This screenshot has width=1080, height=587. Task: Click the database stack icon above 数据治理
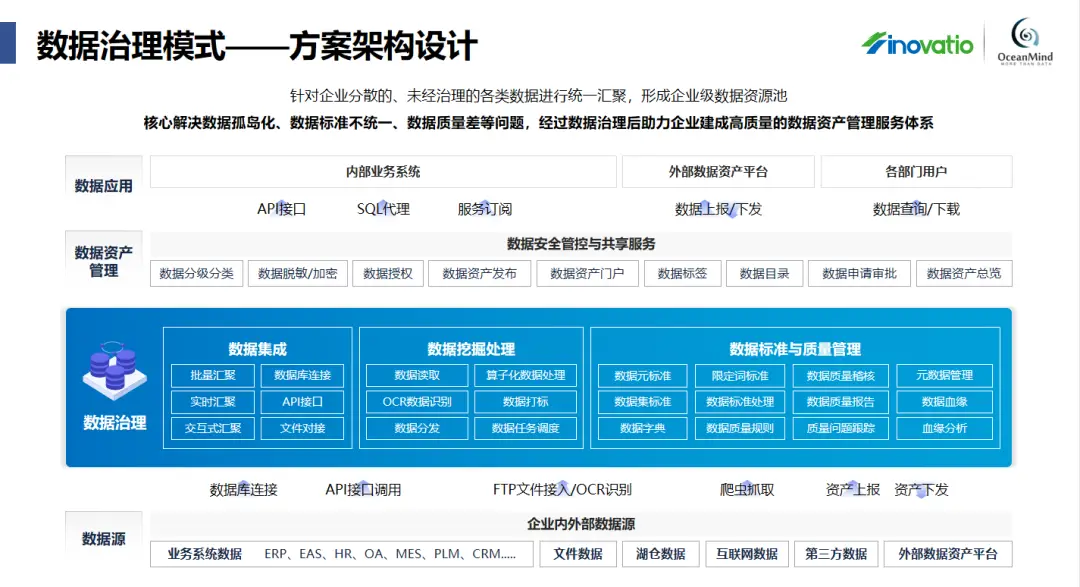[114, 370]
